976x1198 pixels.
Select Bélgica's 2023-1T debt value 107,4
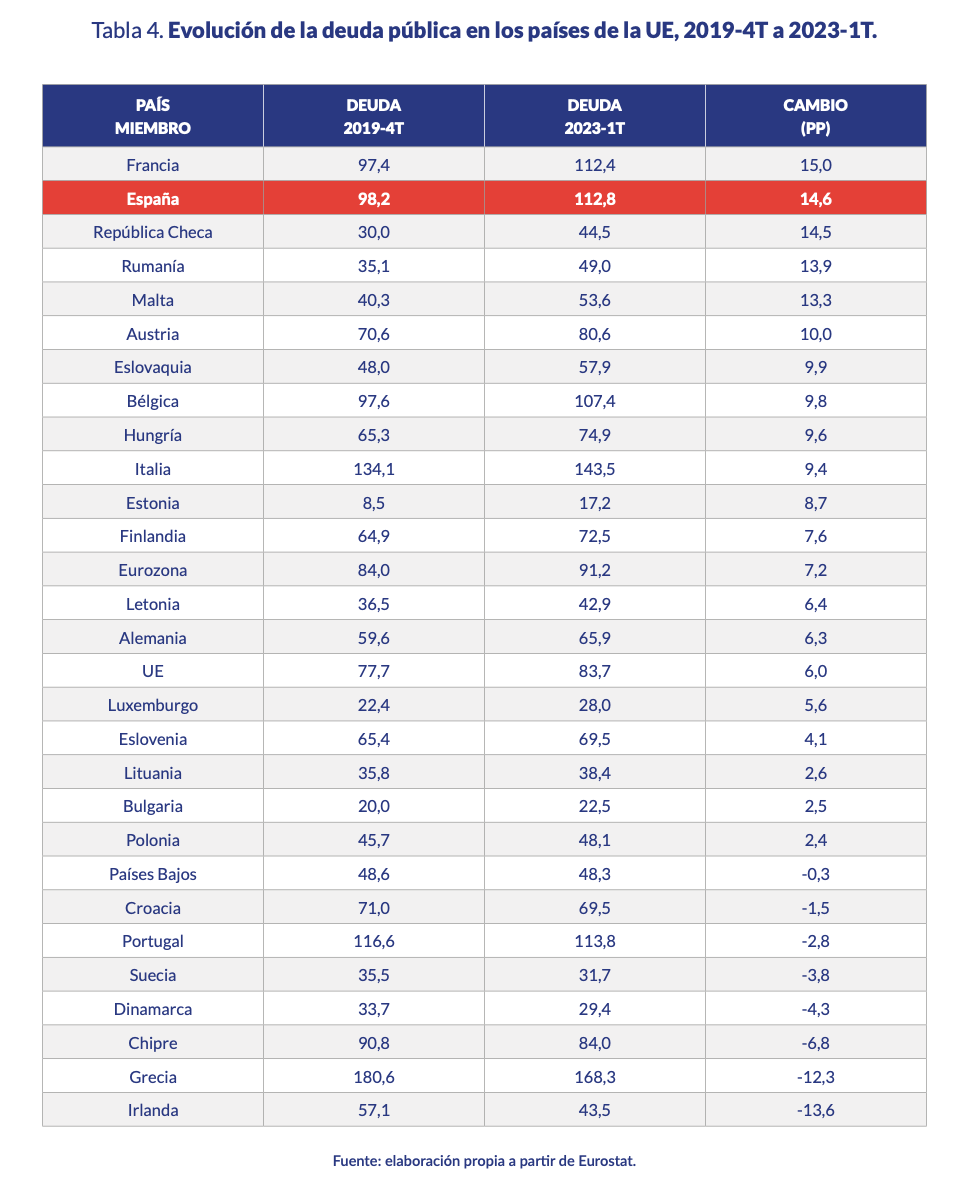tap(594, 401)
